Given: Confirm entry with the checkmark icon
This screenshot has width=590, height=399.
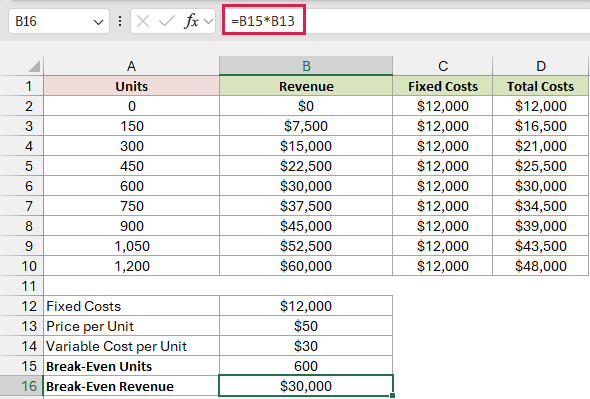Looking at the screenshot, I should click(x=166, y=21).
